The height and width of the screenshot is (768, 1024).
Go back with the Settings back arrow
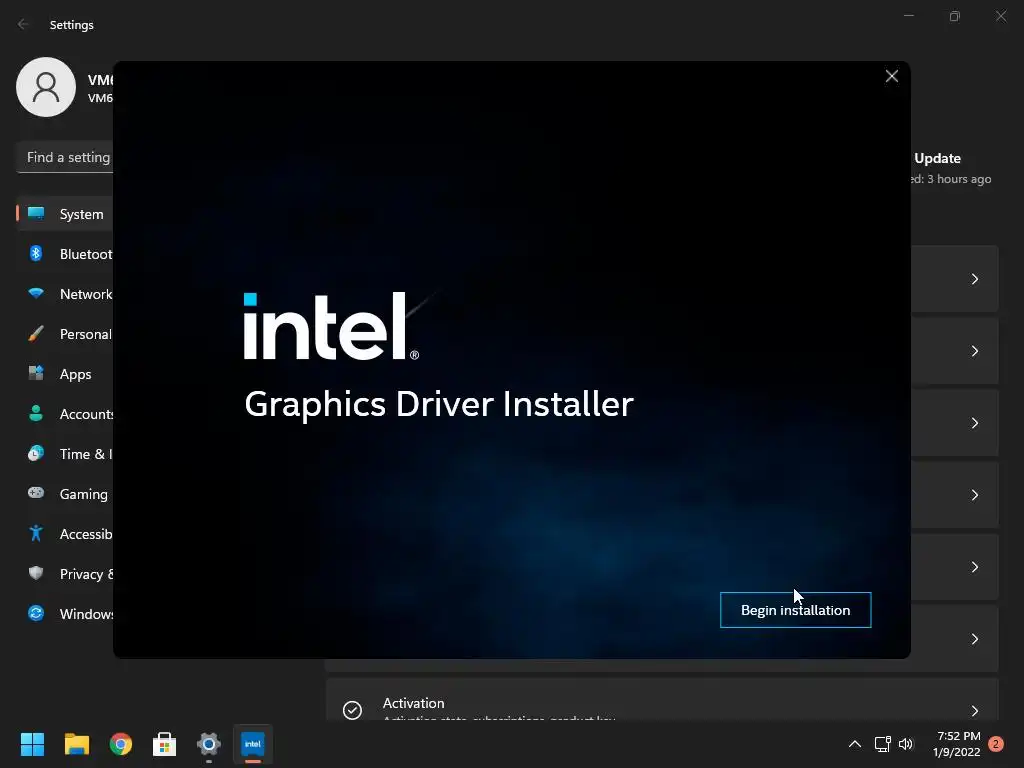pyautogui.click(x=23, y=24)
